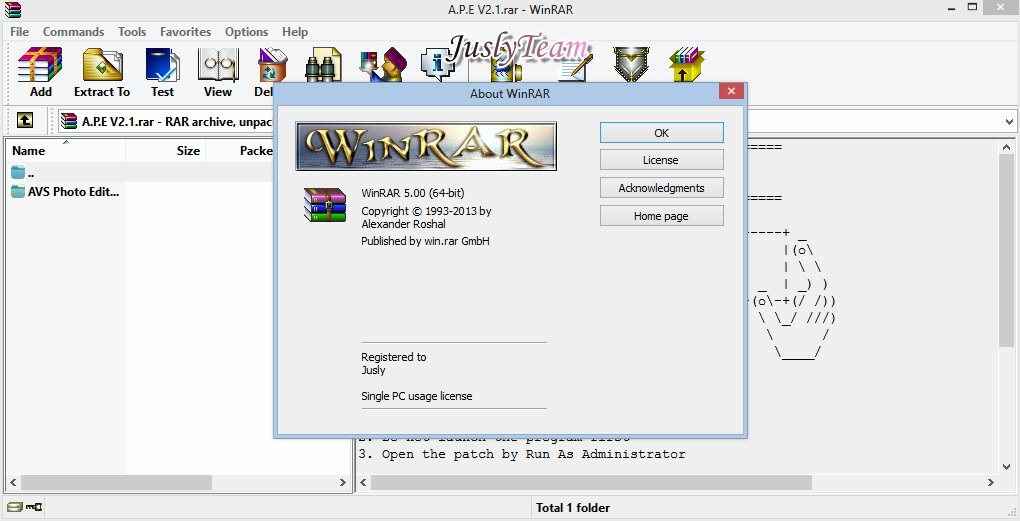Click the License button
This screenshot has width=1020, height=521.
pos(662,160)
